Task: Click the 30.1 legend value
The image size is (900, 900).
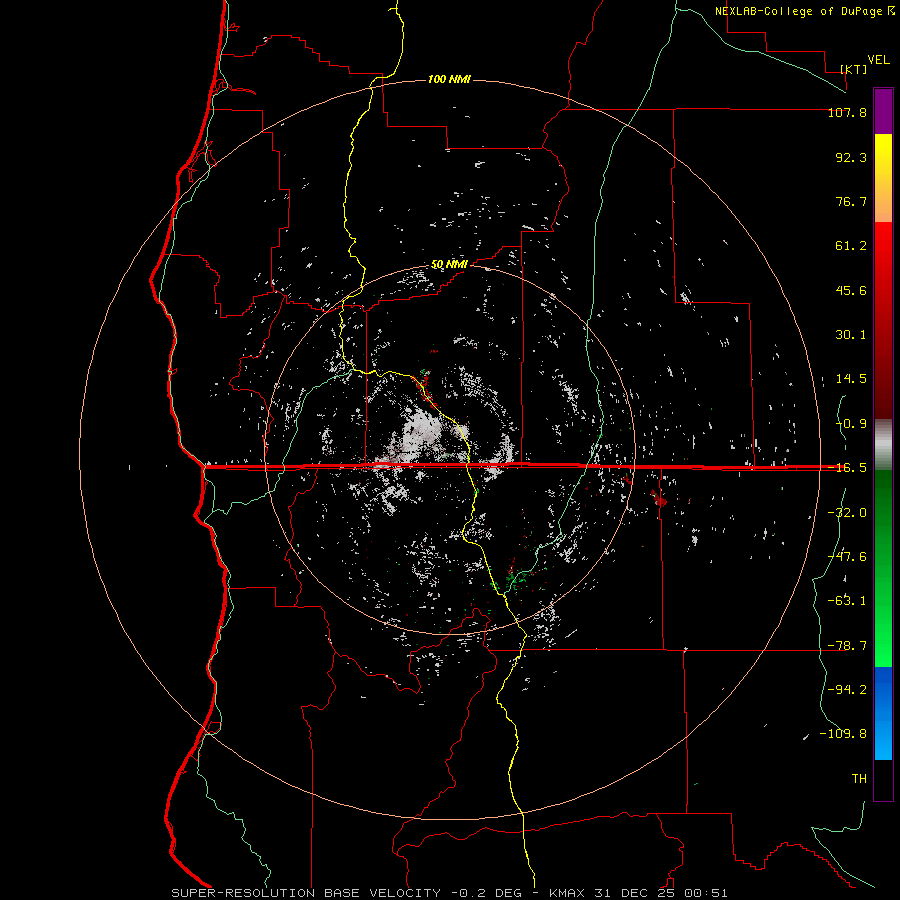Action: 851,335
